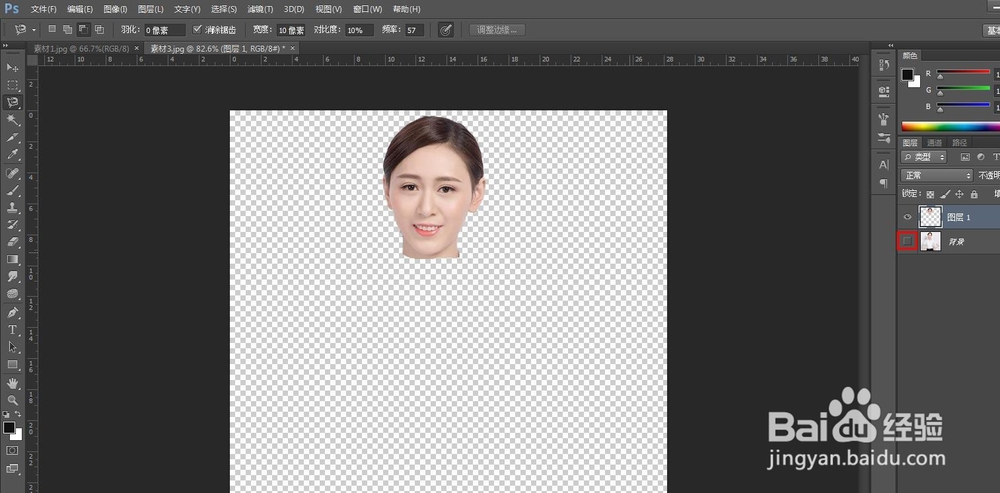
Task: Select the Sponge tool
Action: [12, 294]
